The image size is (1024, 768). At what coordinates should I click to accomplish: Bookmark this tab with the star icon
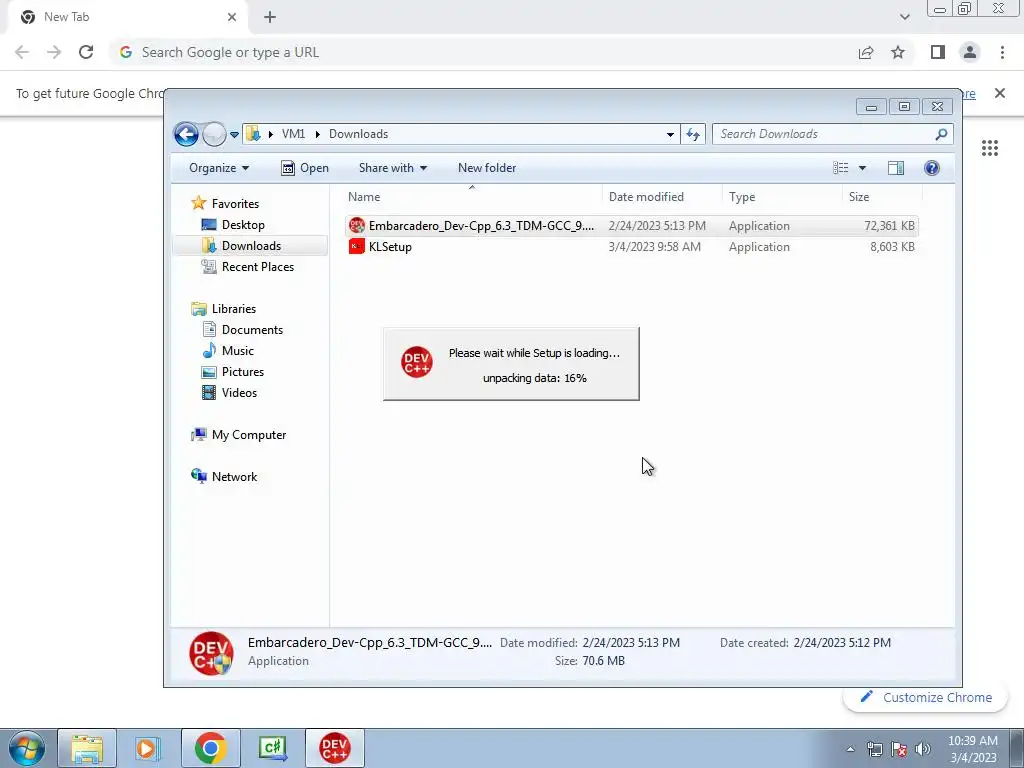(x=898, y=52)
